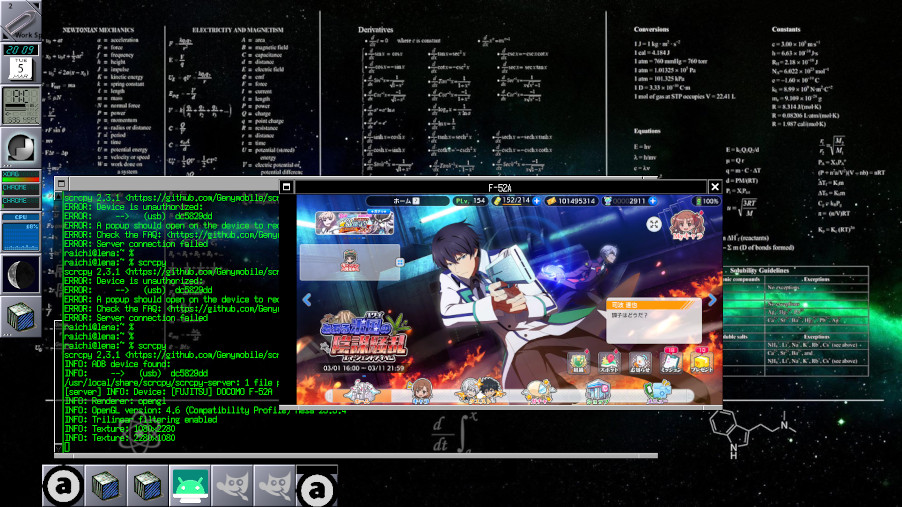
Task: Tap the coin counter 101495314
Action: pyautogui.click(x=571, y=201)
